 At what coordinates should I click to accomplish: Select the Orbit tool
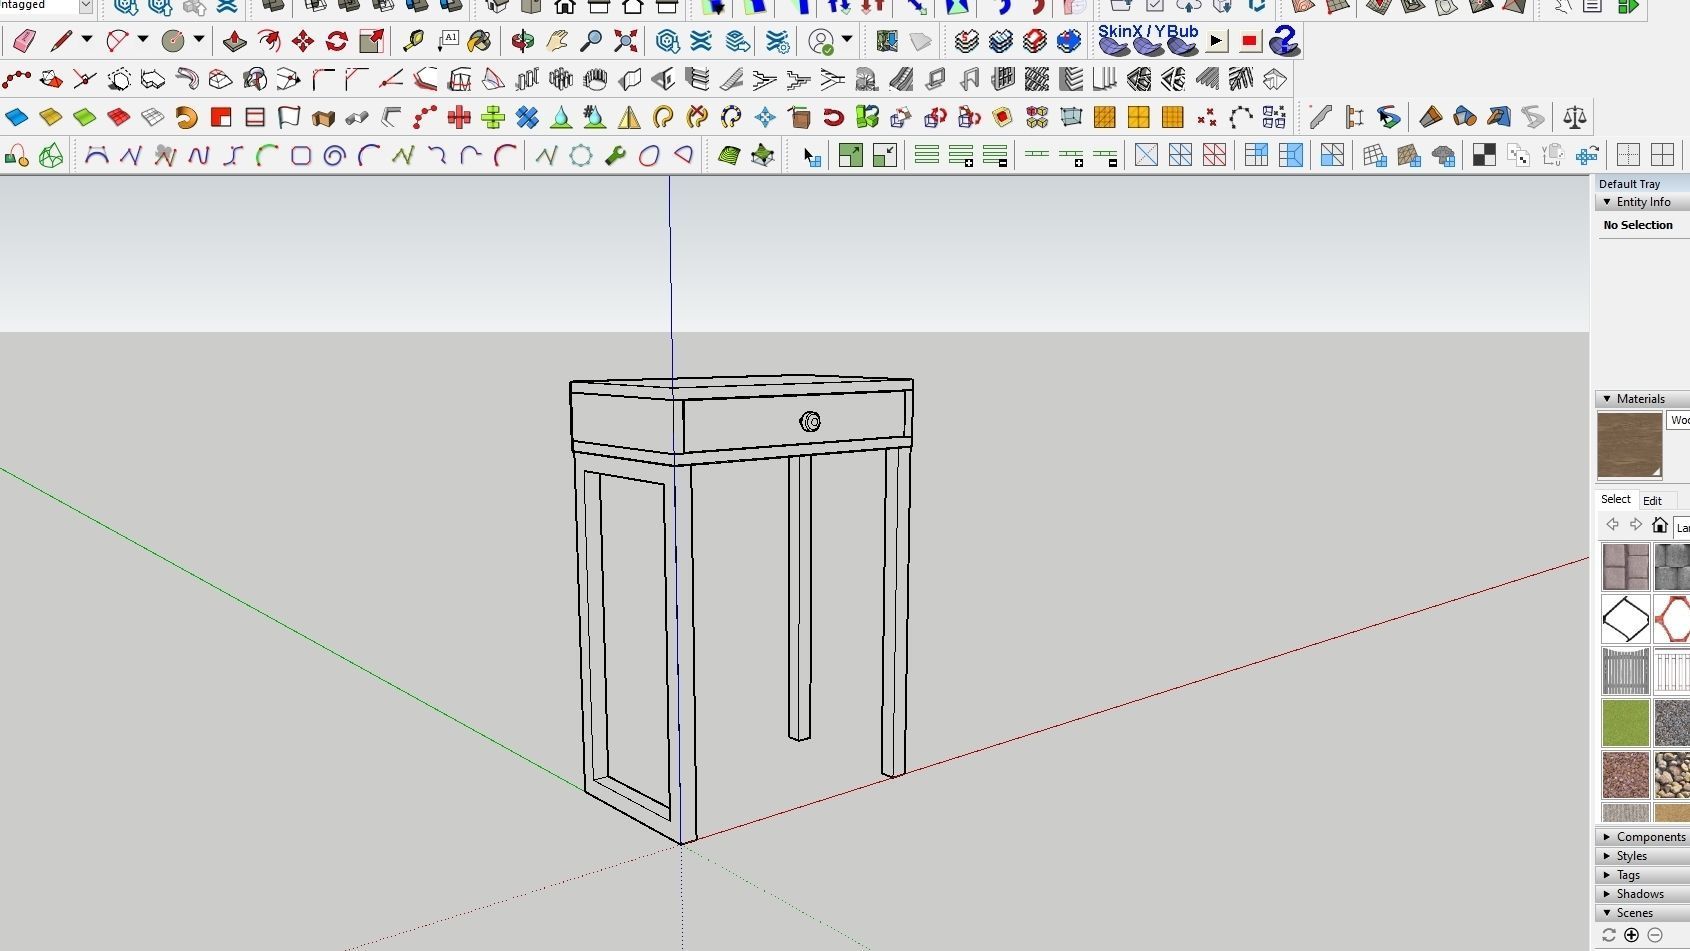[522, 41]
